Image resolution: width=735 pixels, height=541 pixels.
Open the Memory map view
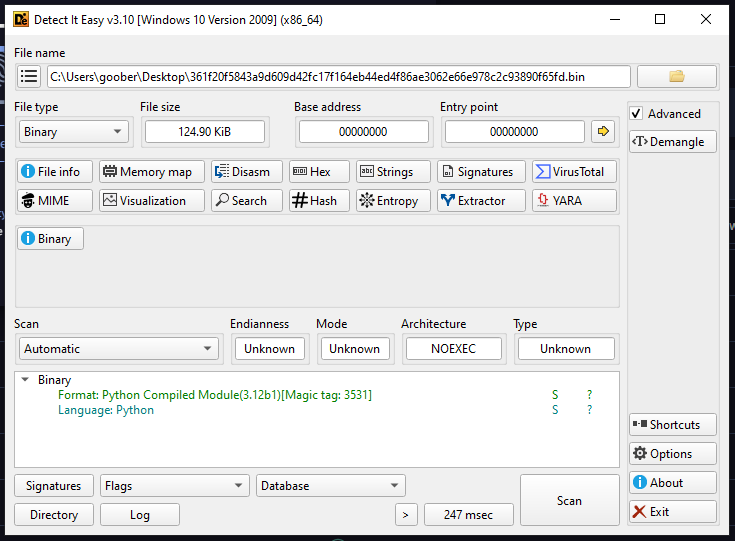coord(152,172)
